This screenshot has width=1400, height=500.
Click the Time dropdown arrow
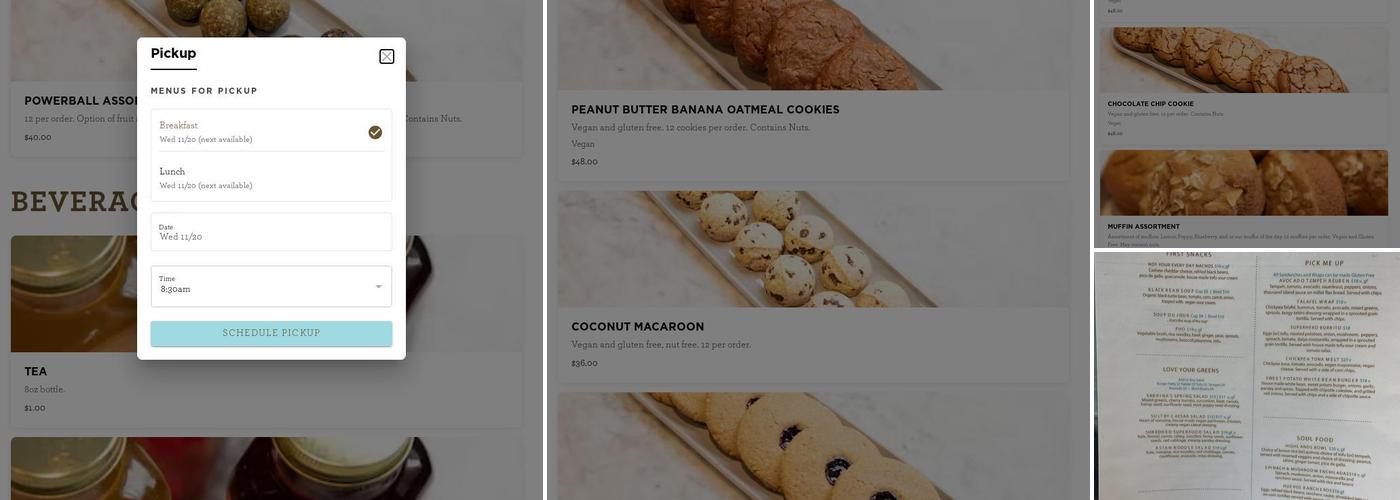[x=378, y=287]
